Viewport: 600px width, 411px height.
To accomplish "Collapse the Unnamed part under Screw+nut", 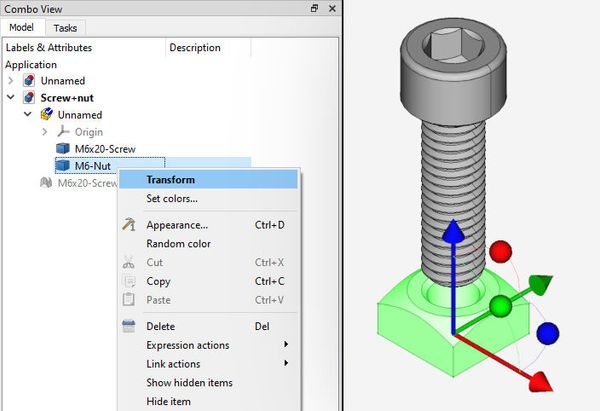I will tap(28, 114).
